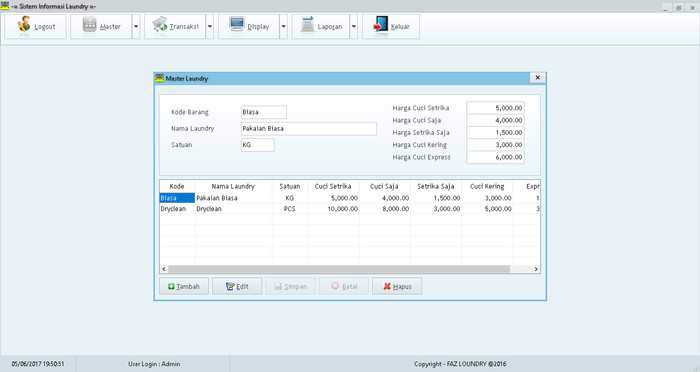Screen dimensions: 700x372
Task: Click the User Login Admin status text
Action: [154, 364]
